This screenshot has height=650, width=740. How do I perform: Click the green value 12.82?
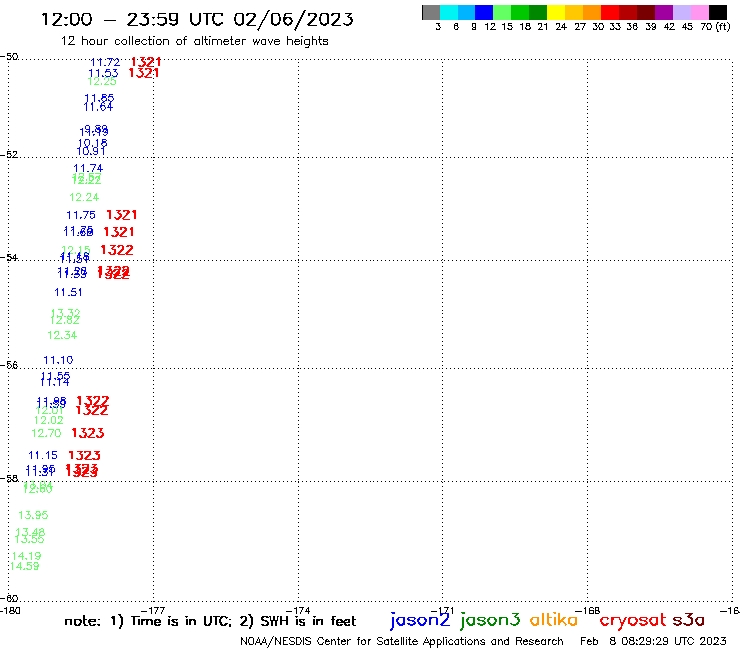(65, 320)
